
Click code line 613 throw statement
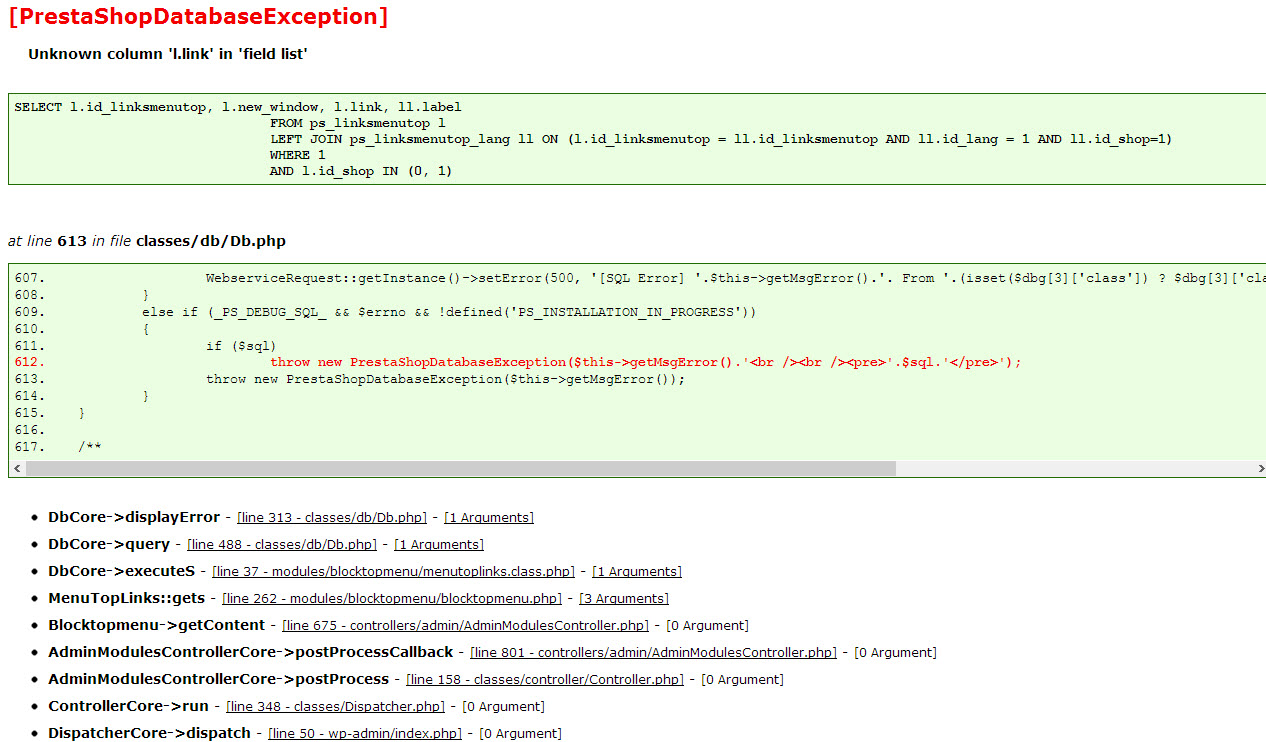(x=445, y=380)
